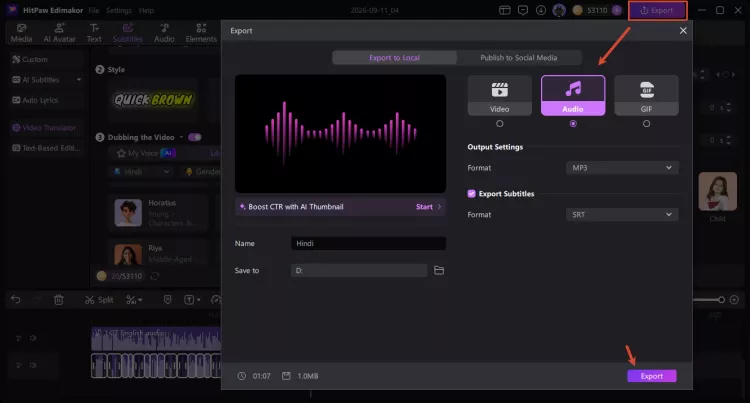Choose the Riya voice avatar
This screenshot has height=403, width=750.
click(128, 254)
